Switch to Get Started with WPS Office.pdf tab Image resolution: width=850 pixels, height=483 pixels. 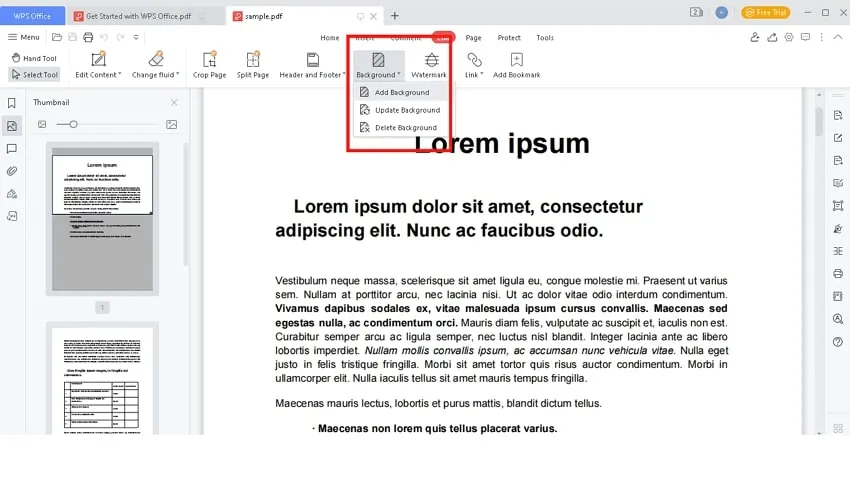pos(139,16)
